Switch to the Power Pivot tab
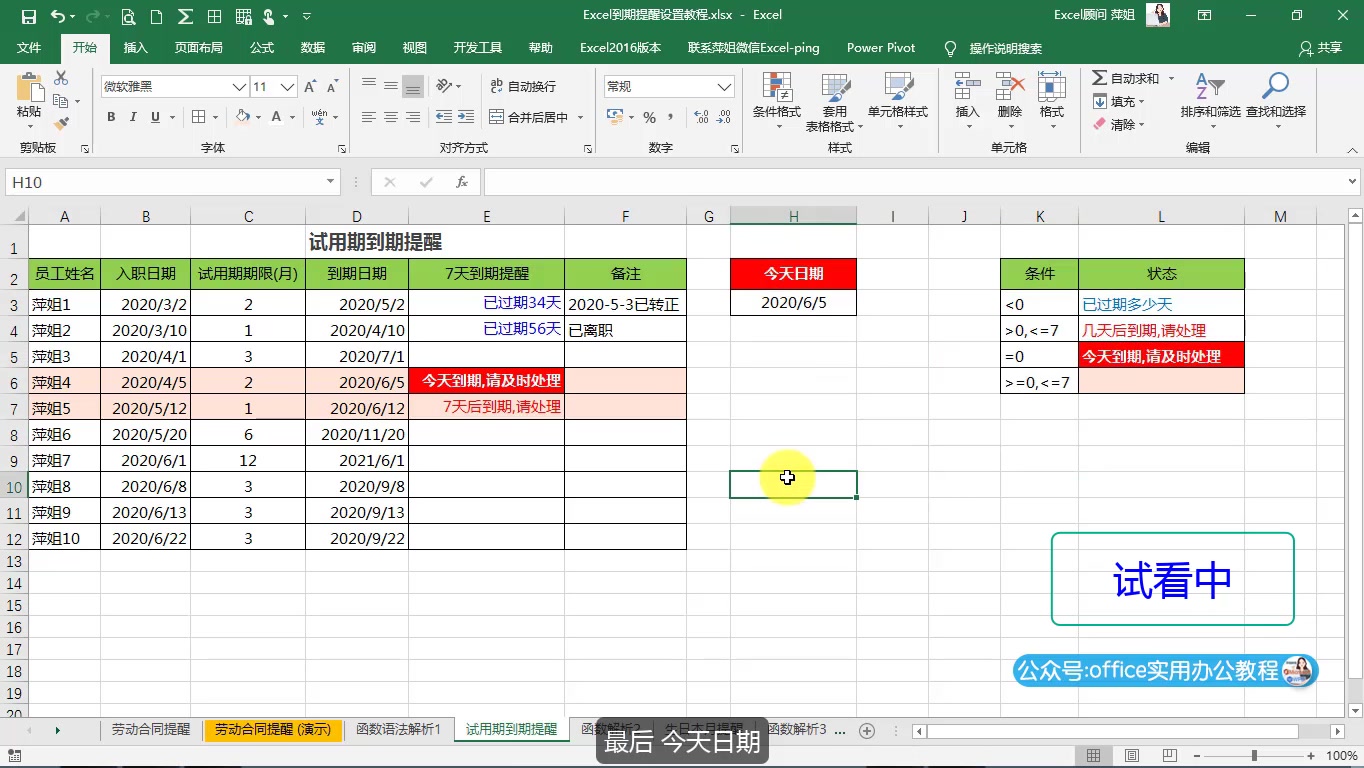Image resolution: width=1364 pixels, height=768 pixels. click(x=881, y=48)
